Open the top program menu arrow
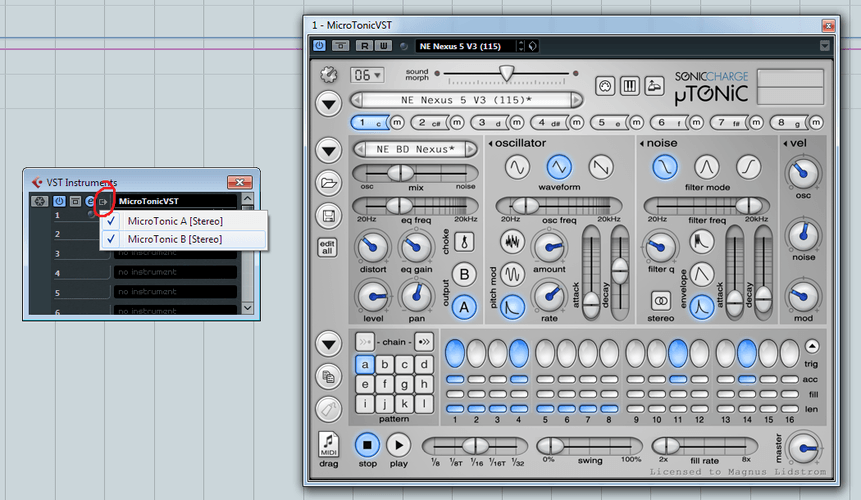Image resolution: width=861 pixels, height=500 pixels. [328, 104]
